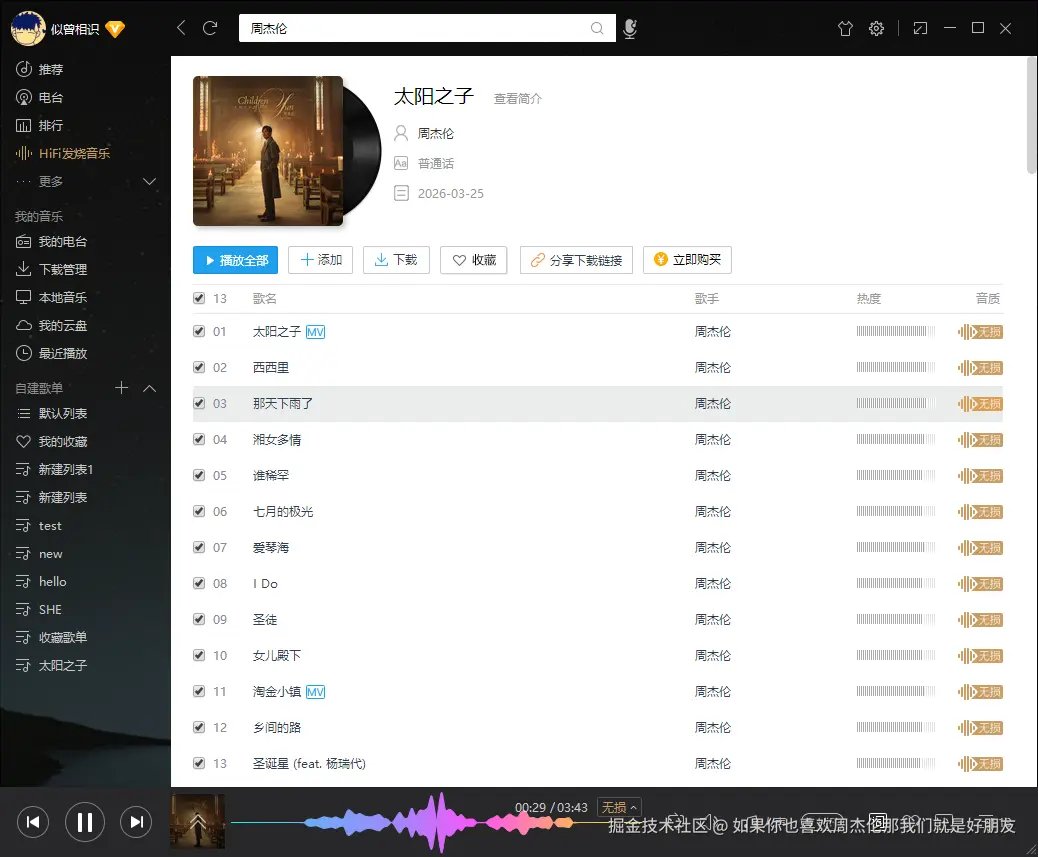Click the voice search microphone icon
The image size is (1038, 857).
pyautogui.click(x=630, y=28)
